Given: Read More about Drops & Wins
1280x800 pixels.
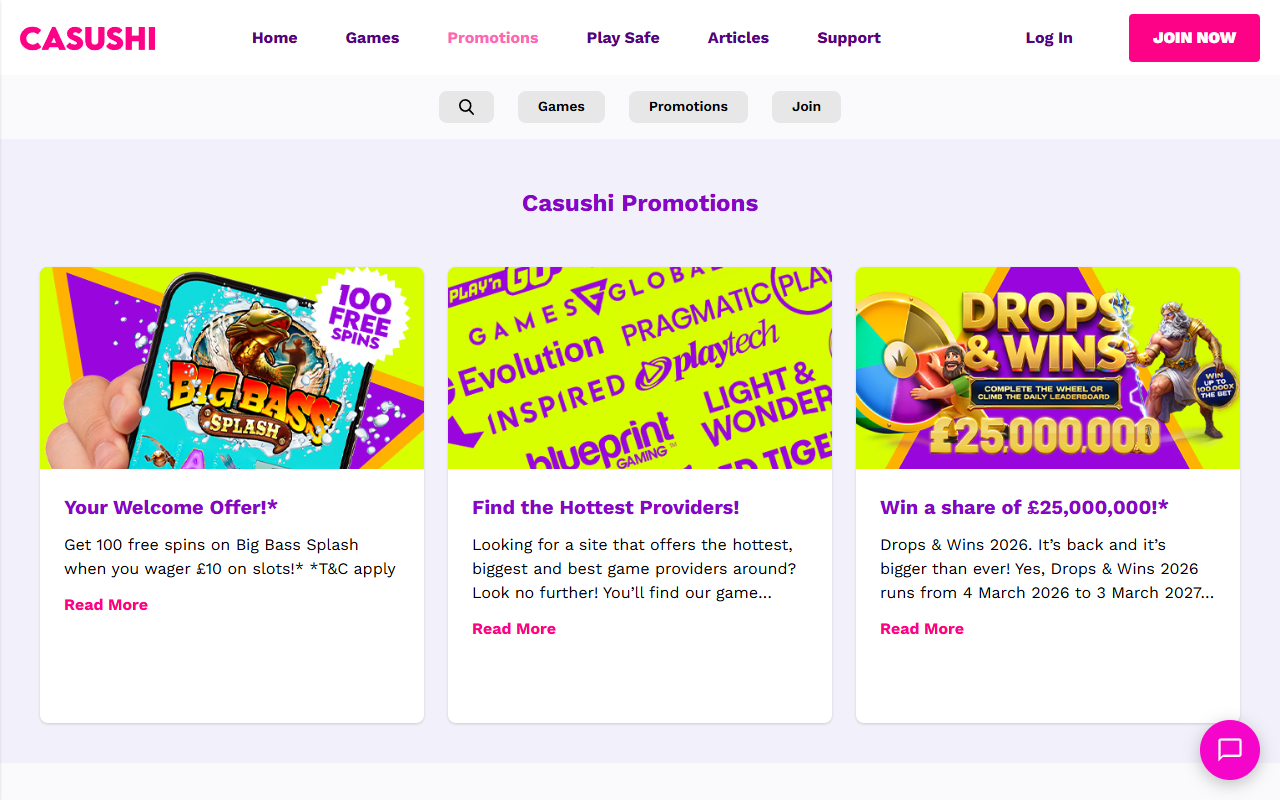Looking at the screenshot, I should (922, 628).
